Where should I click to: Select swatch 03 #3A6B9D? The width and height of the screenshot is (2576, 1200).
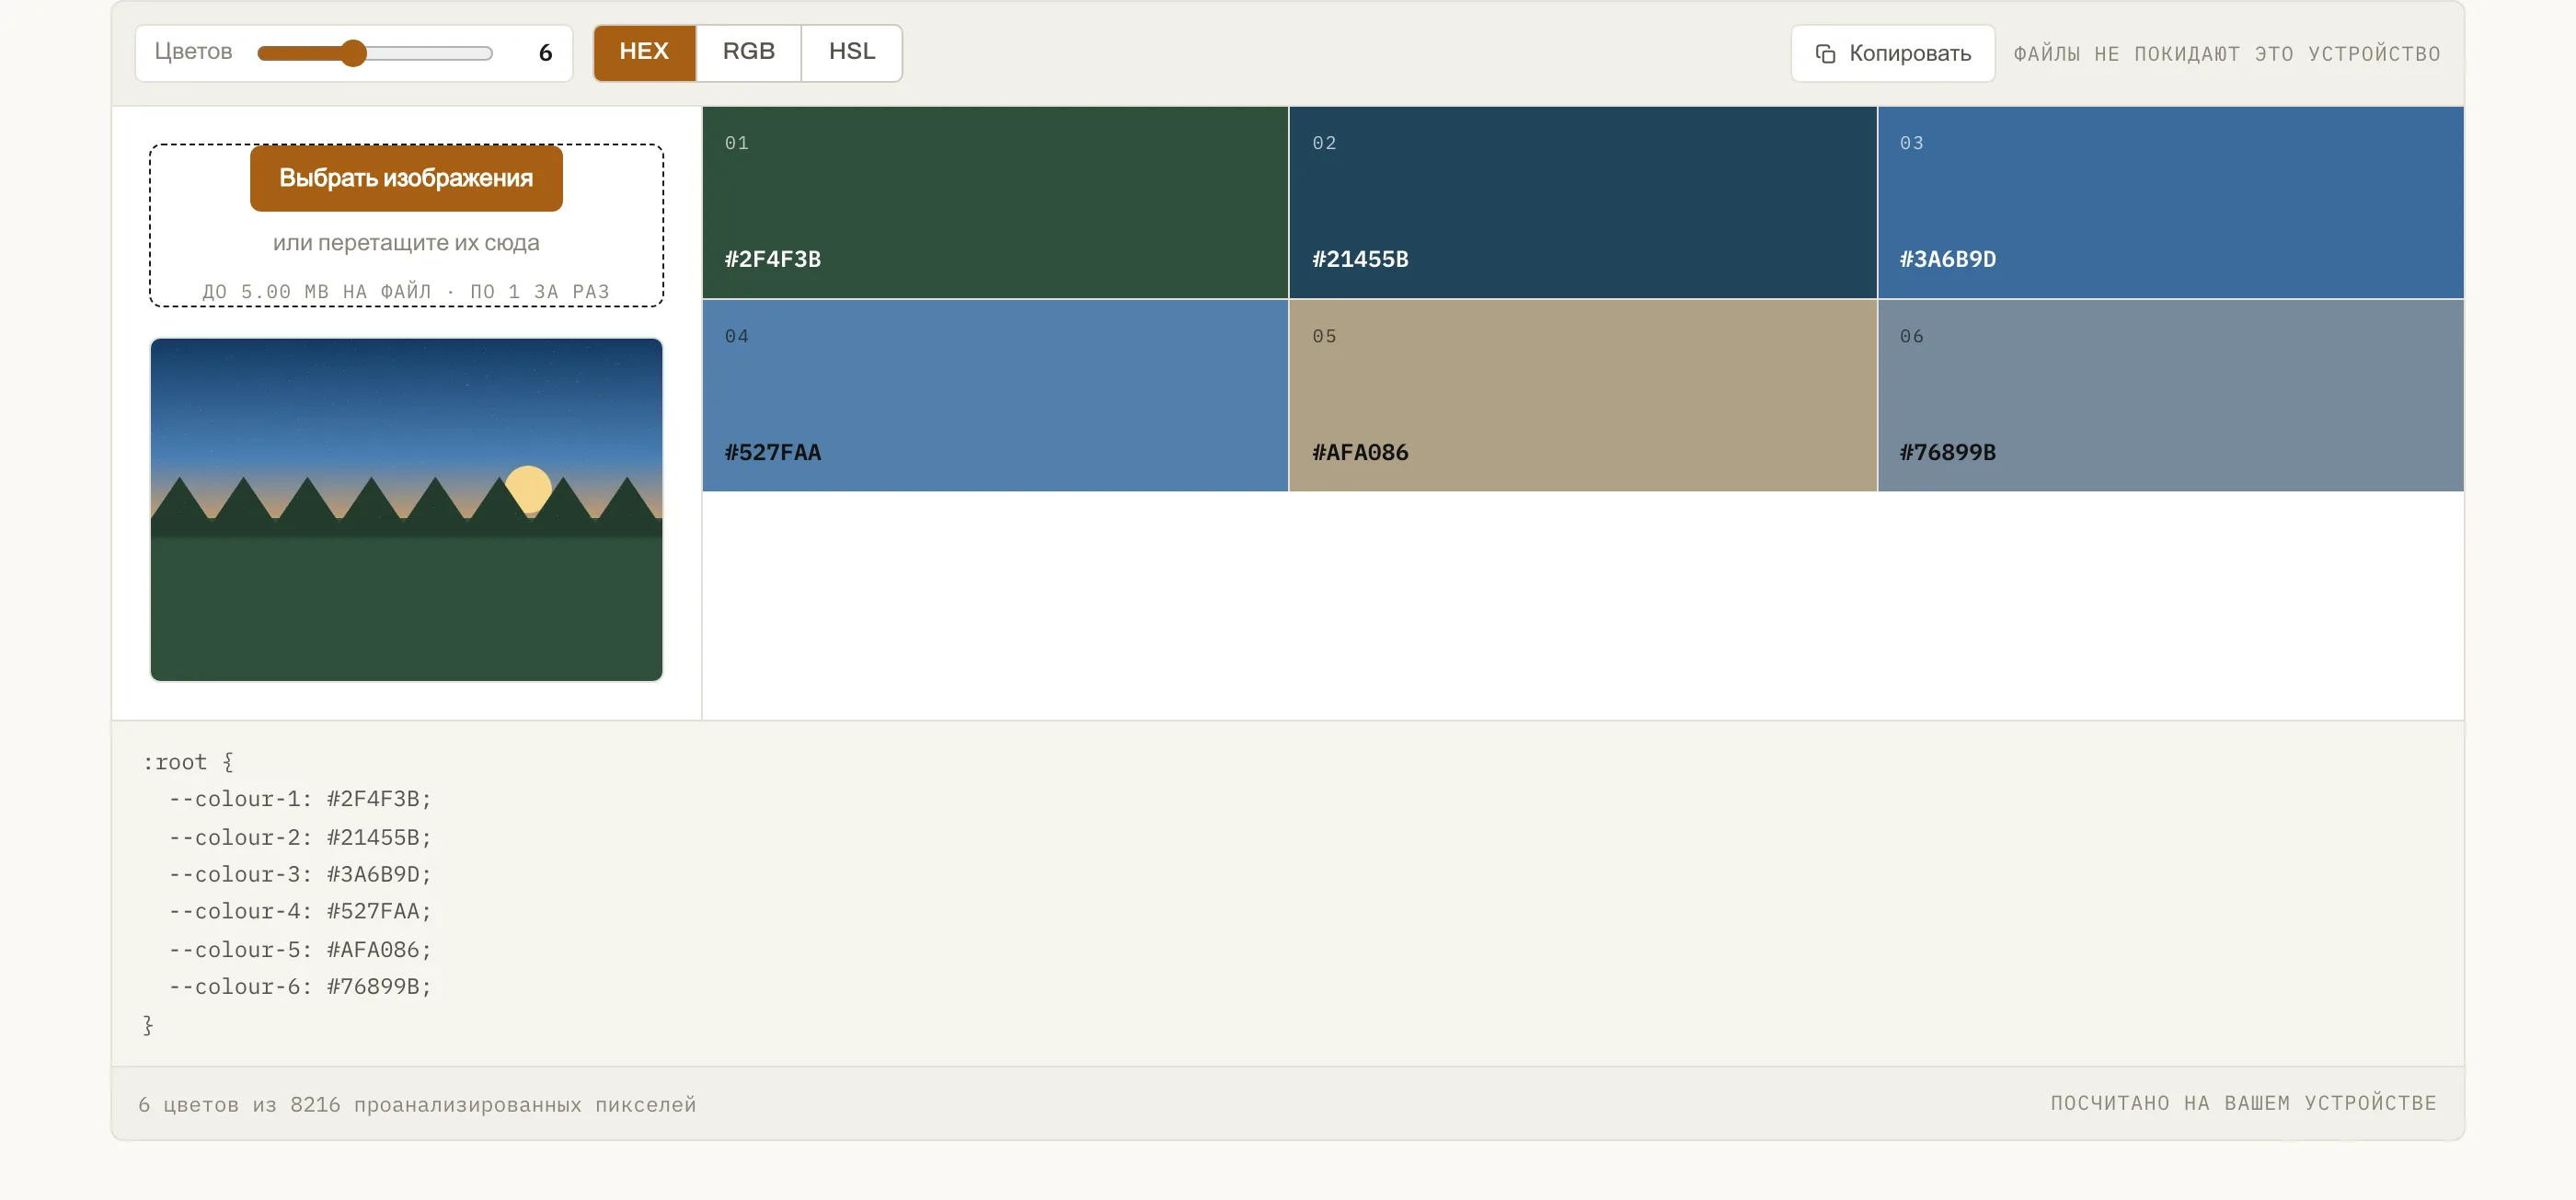tap(2171, 202)
